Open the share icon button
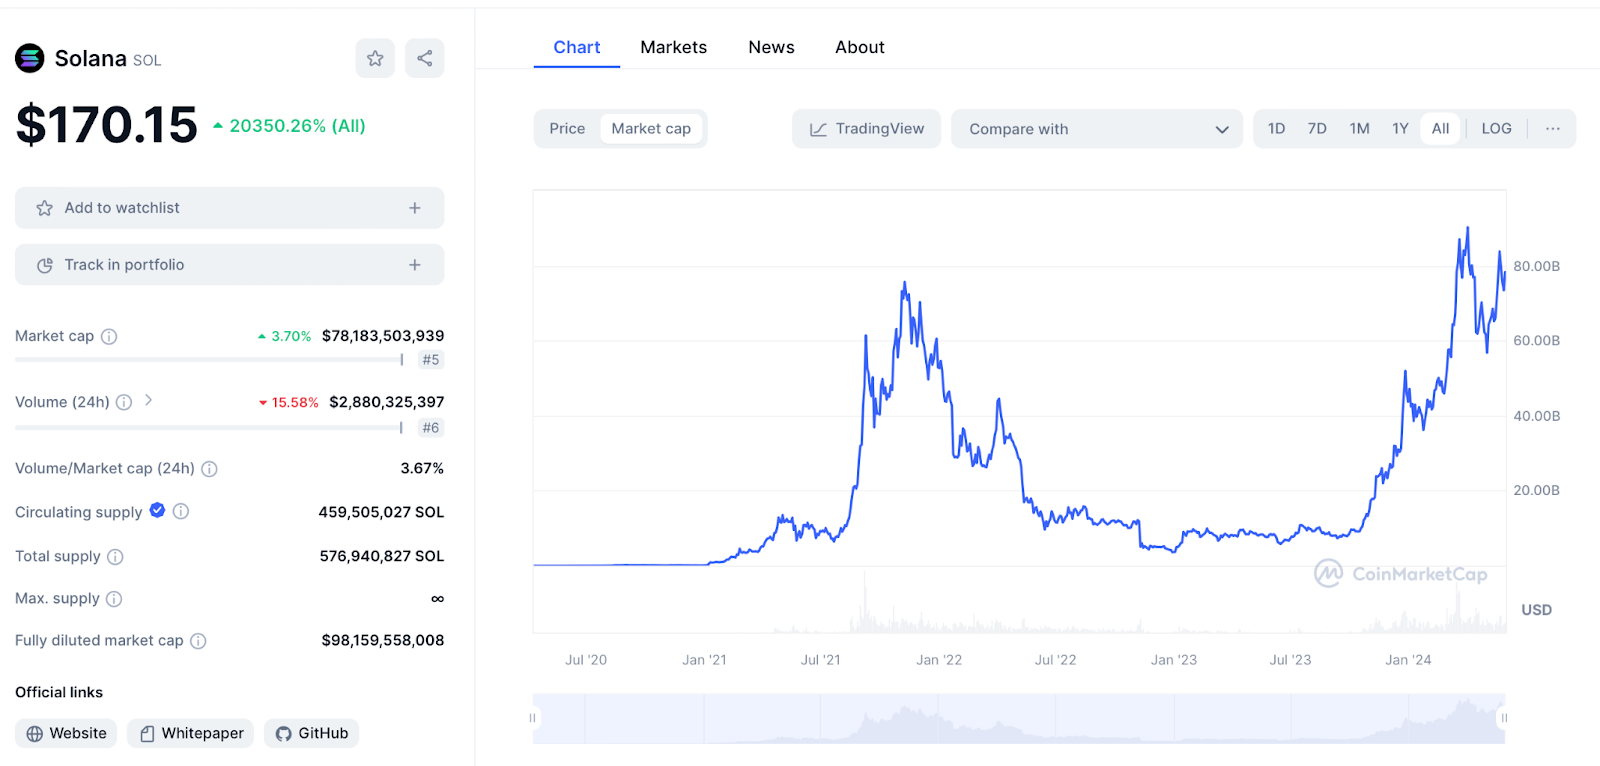1600x766 pixels. pyautogui.click(x=425, y=58)
